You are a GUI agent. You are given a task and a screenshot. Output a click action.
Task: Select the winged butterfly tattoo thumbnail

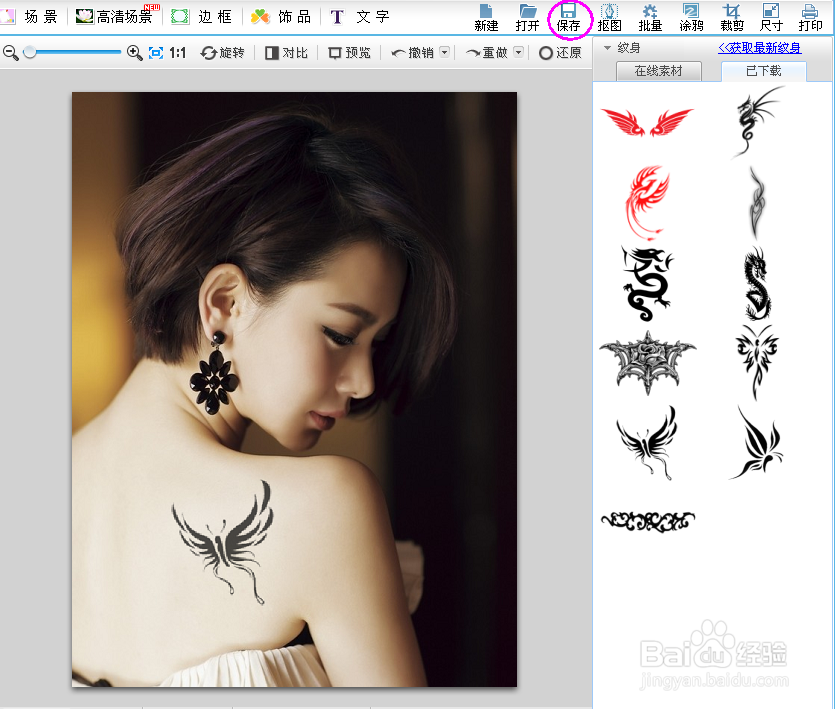(x=646, y=442)
